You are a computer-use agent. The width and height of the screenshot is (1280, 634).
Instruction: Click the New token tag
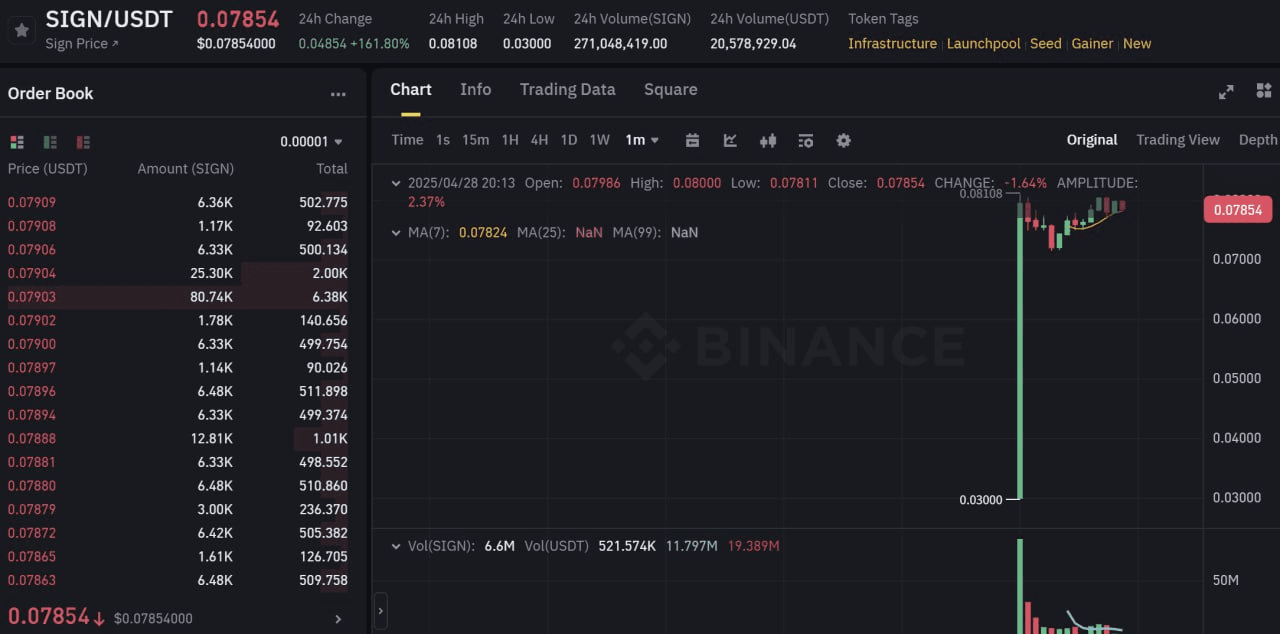pos(1137,44)
